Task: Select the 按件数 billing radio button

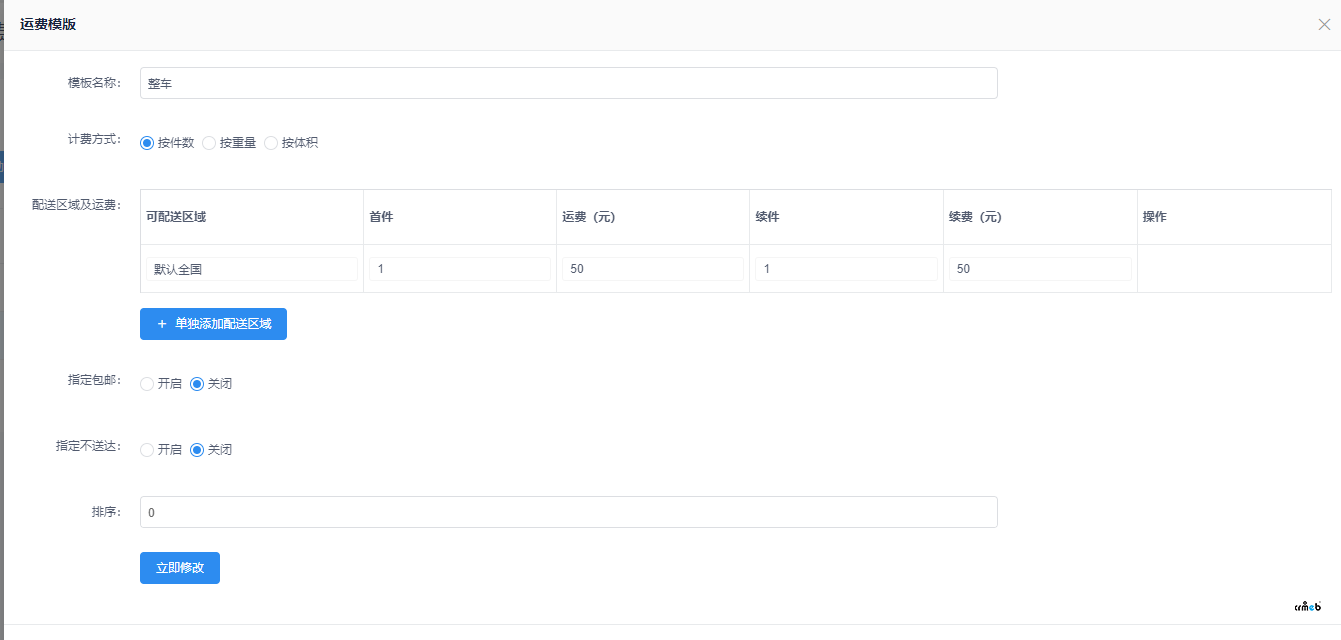Action: pyautogui.click(x=147, y=143)
